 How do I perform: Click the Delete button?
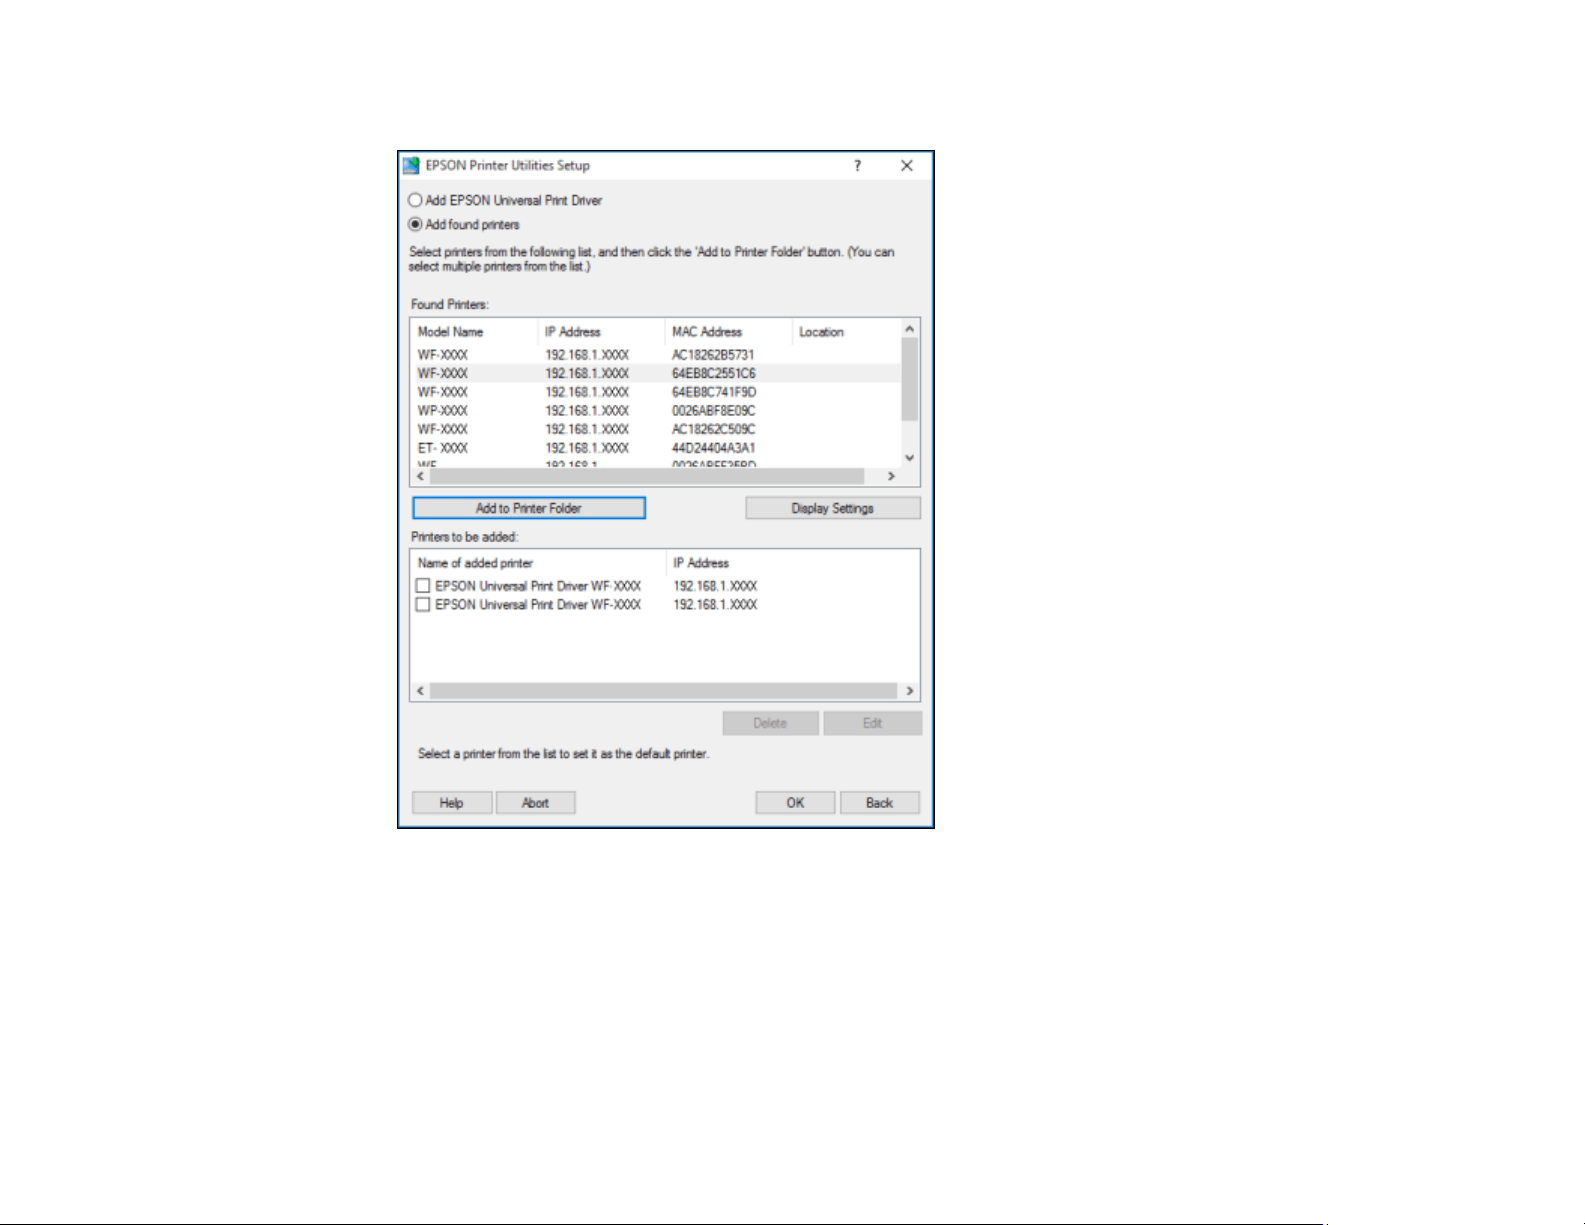[x=771, y=723]
